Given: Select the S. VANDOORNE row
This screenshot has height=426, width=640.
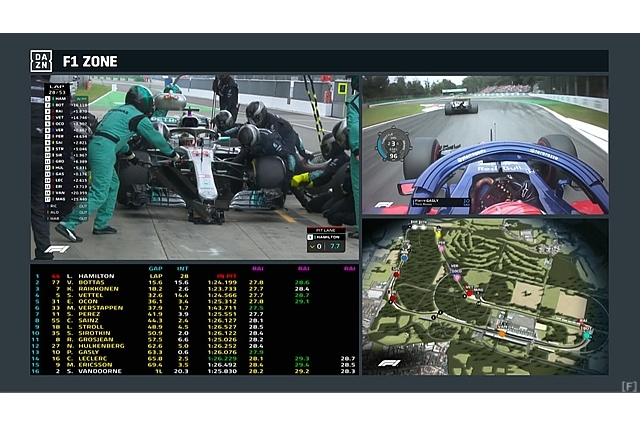Looking at the screenshot, I should coord(194,371).
